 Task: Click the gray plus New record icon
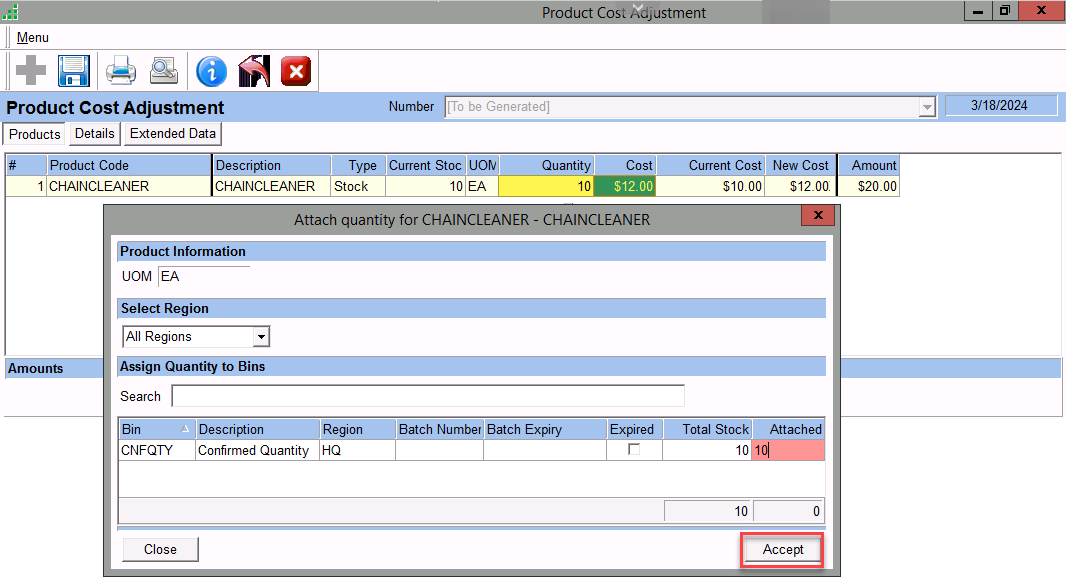coord(31,71)
